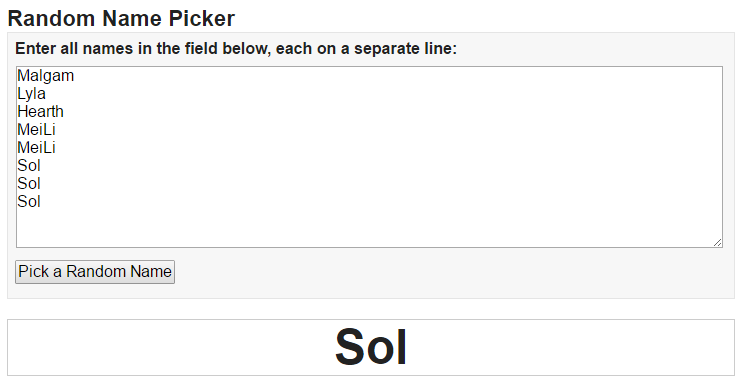
Task: Click blank result box area left of Sol
Action: [170, 348]
